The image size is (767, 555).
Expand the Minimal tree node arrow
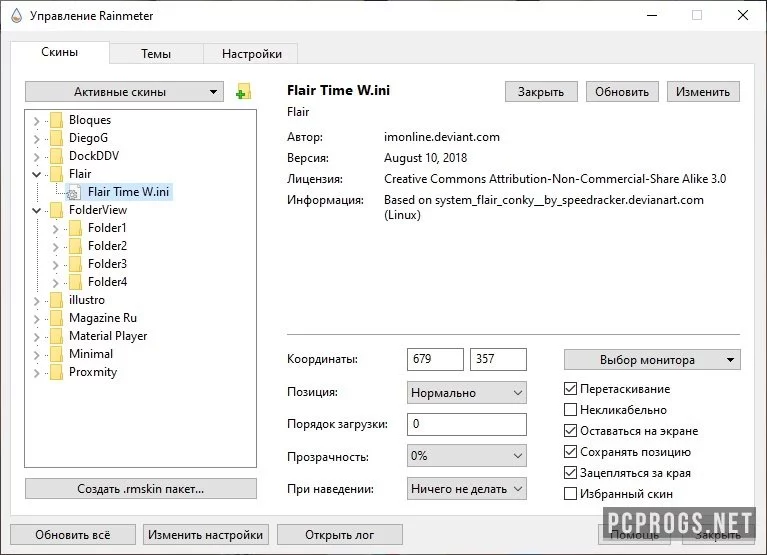point(36,355)
